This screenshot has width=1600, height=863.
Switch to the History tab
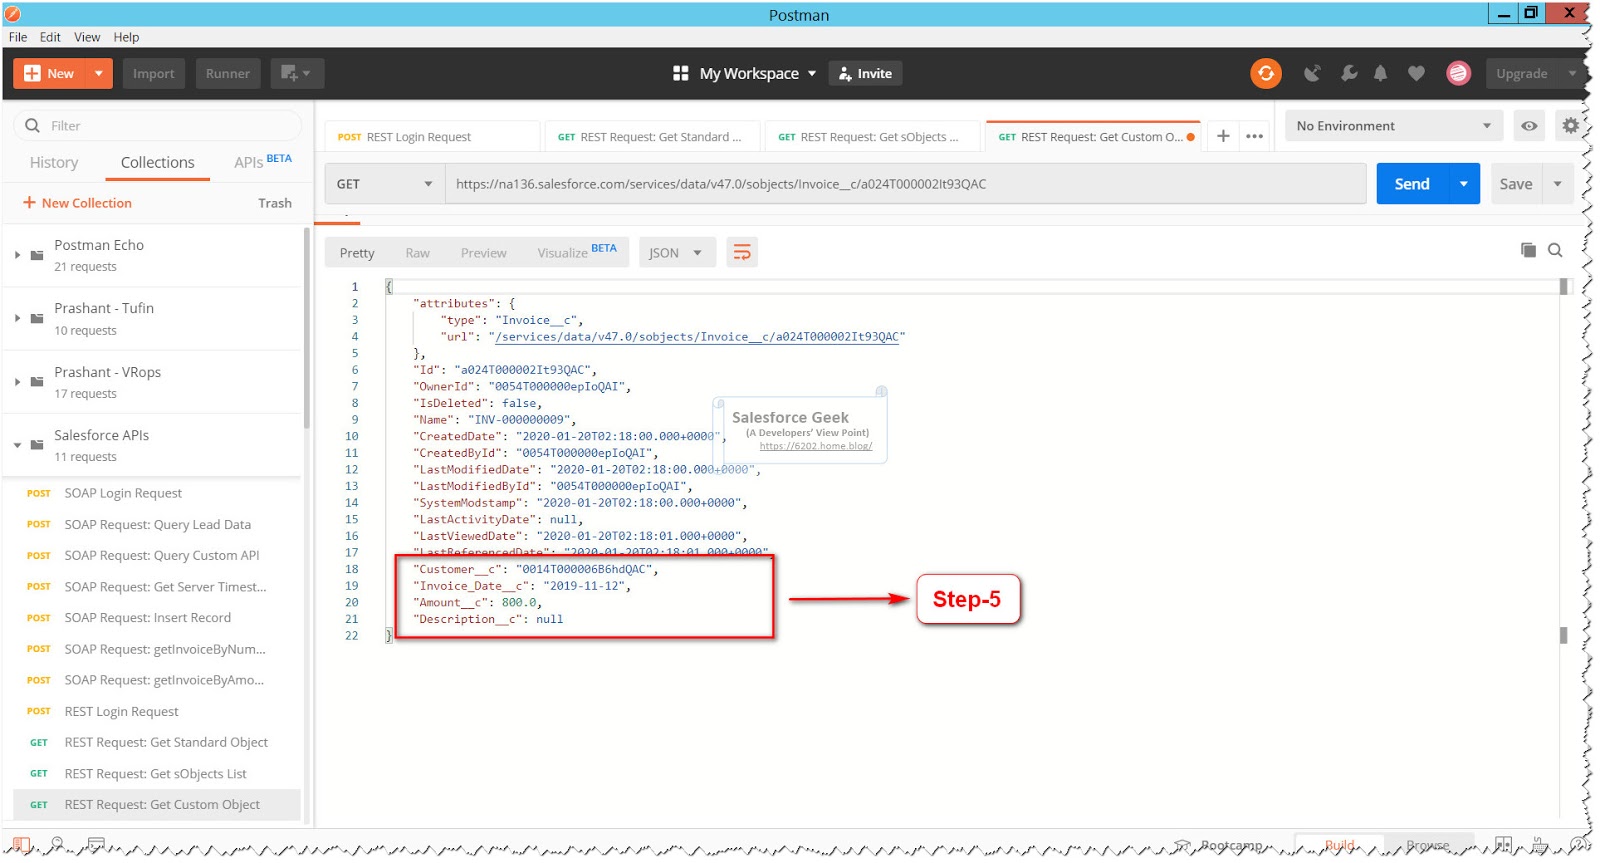(54, 162)
